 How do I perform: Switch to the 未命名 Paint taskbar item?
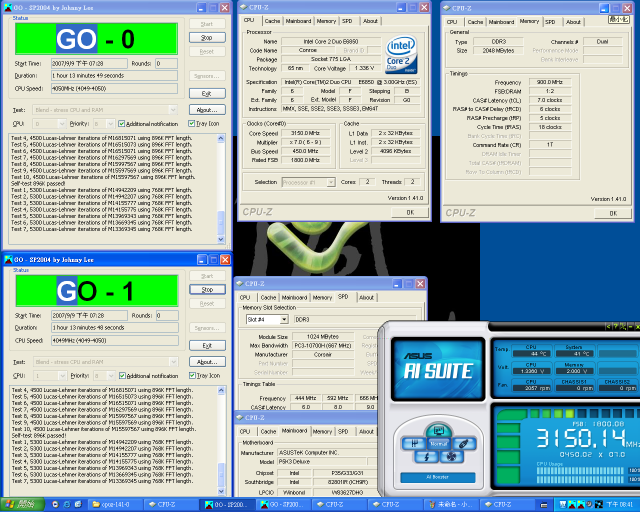[451, 505]
